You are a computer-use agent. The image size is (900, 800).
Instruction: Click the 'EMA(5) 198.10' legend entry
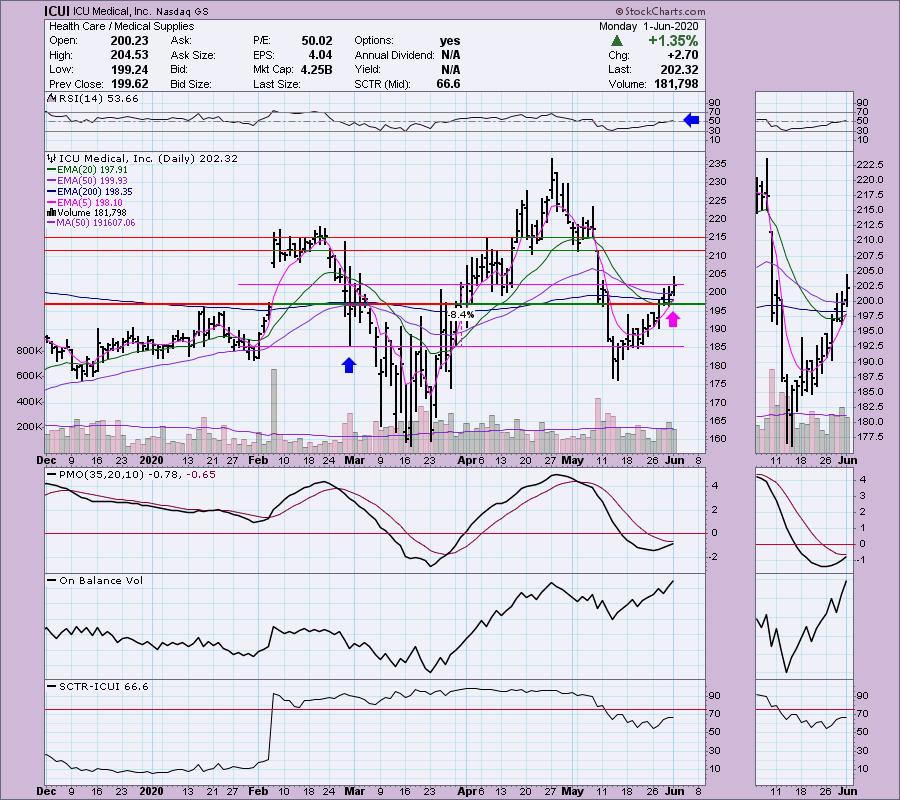point(90,203)
